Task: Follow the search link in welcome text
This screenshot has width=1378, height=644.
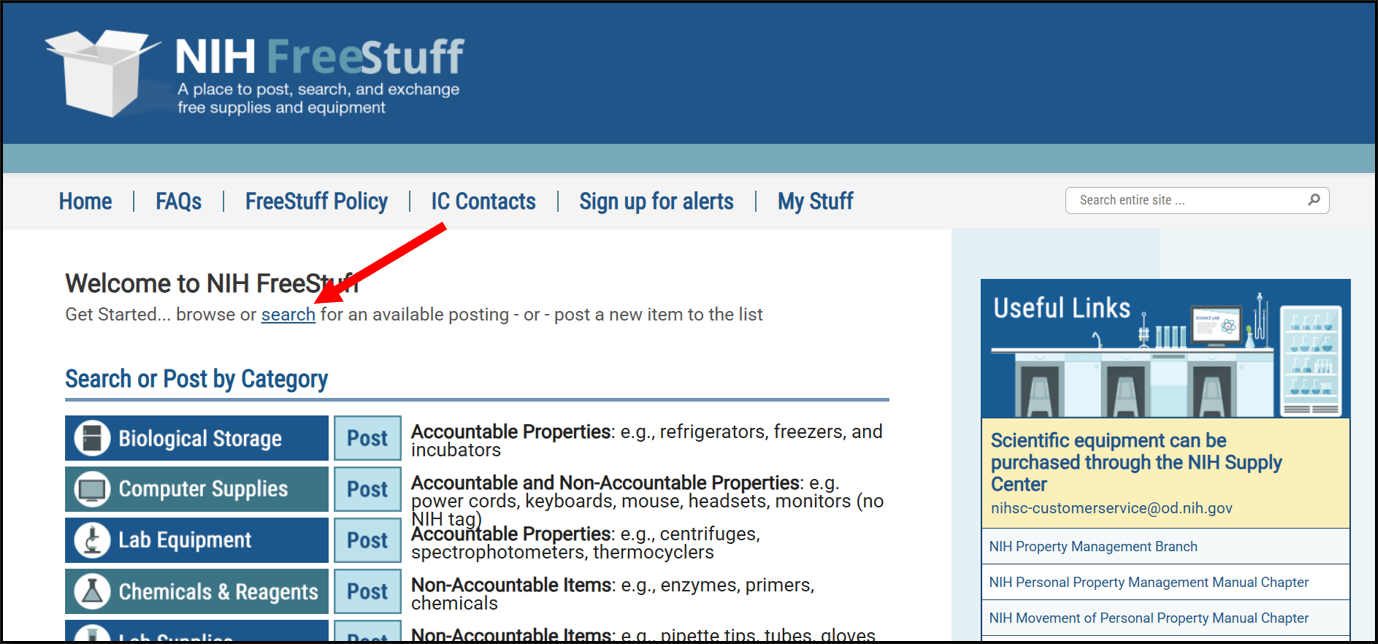Action: [288, 314]
